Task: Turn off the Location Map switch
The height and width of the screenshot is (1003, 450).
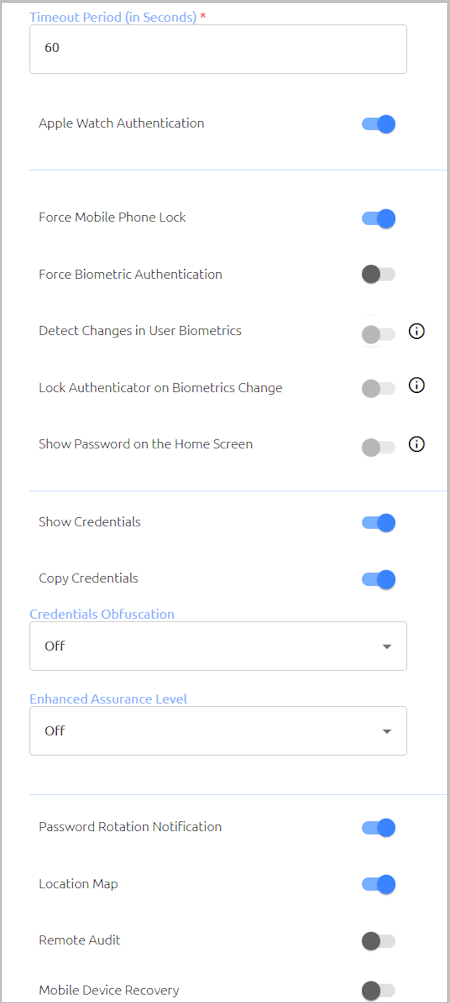Action: pyautogui.click(x=378, y=885)
